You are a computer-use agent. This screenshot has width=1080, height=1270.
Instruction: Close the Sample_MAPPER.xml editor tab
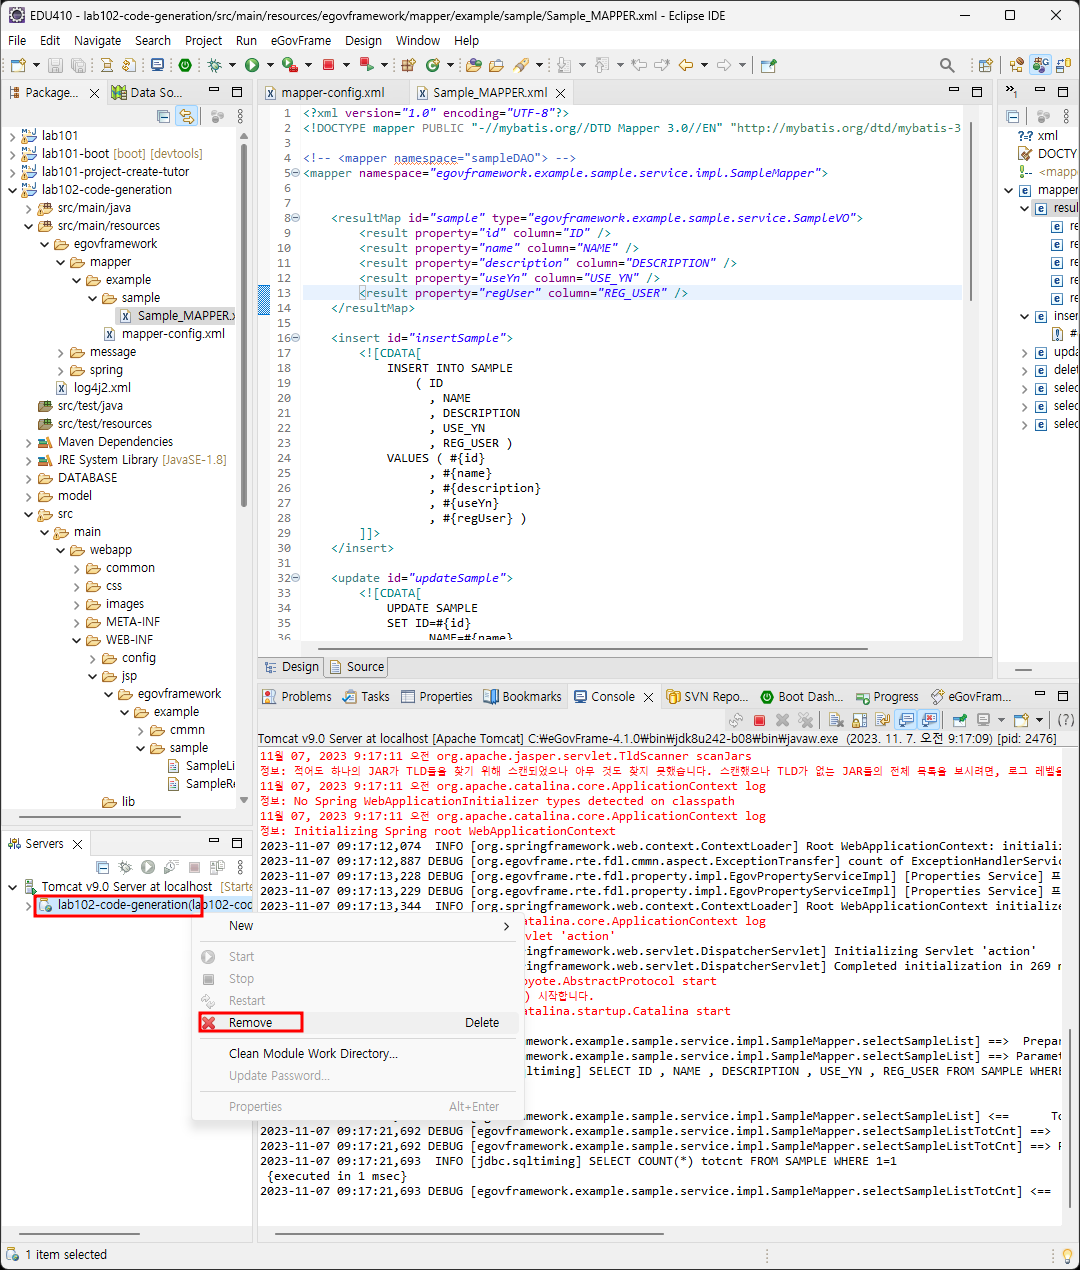[x=561, y=93]
